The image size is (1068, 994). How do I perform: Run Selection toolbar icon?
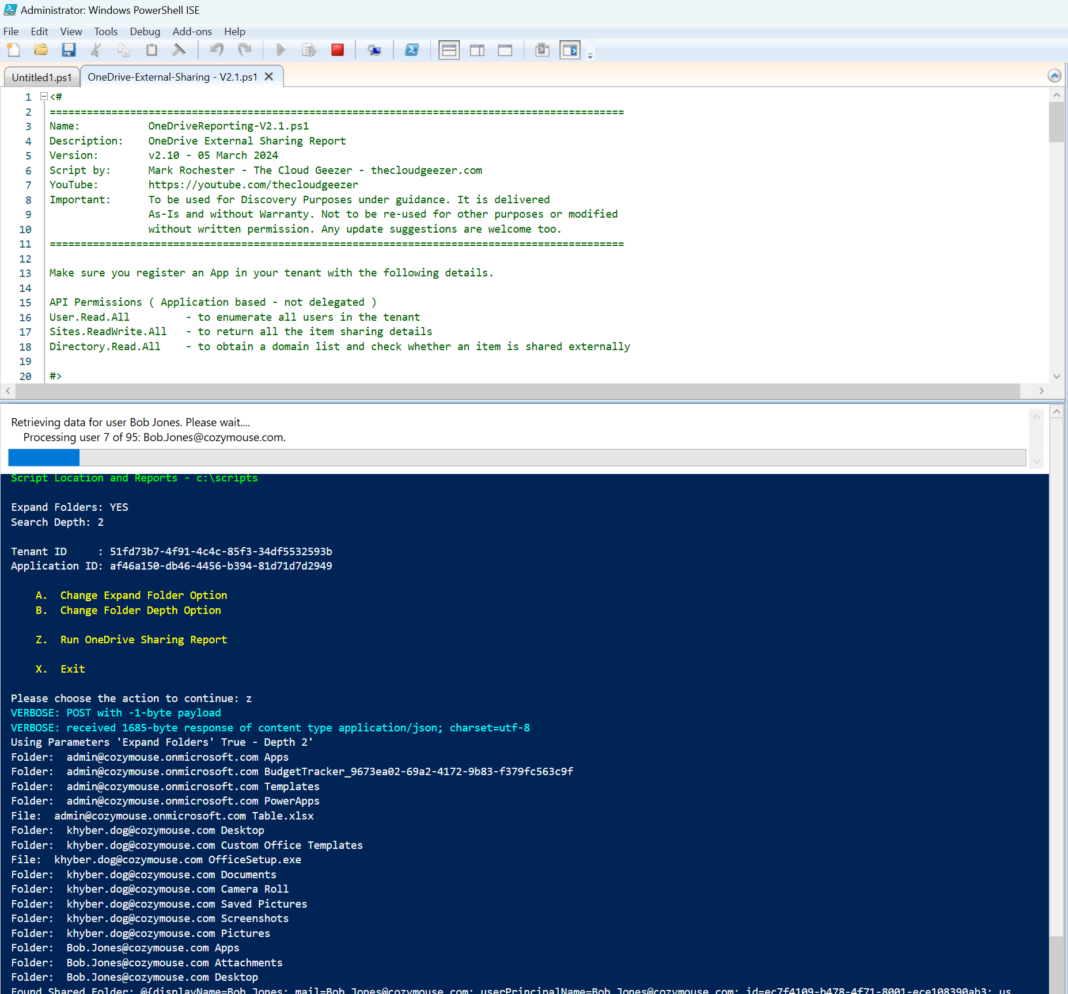pos(309,50)
